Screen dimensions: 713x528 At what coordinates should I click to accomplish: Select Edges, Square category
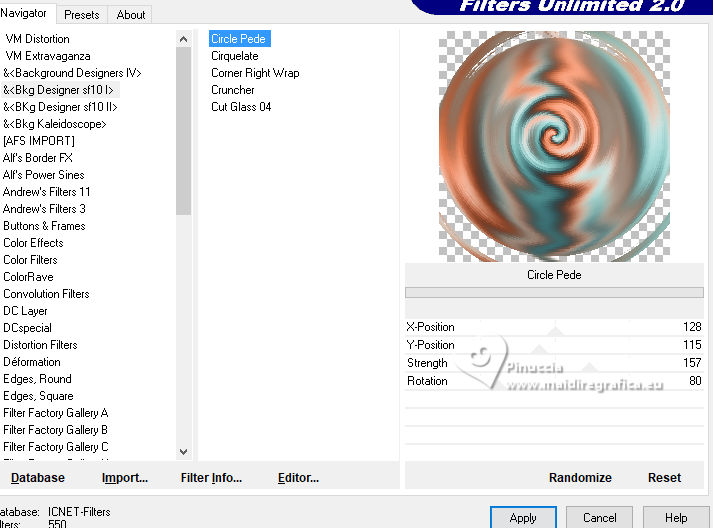[x=38, y=396]
